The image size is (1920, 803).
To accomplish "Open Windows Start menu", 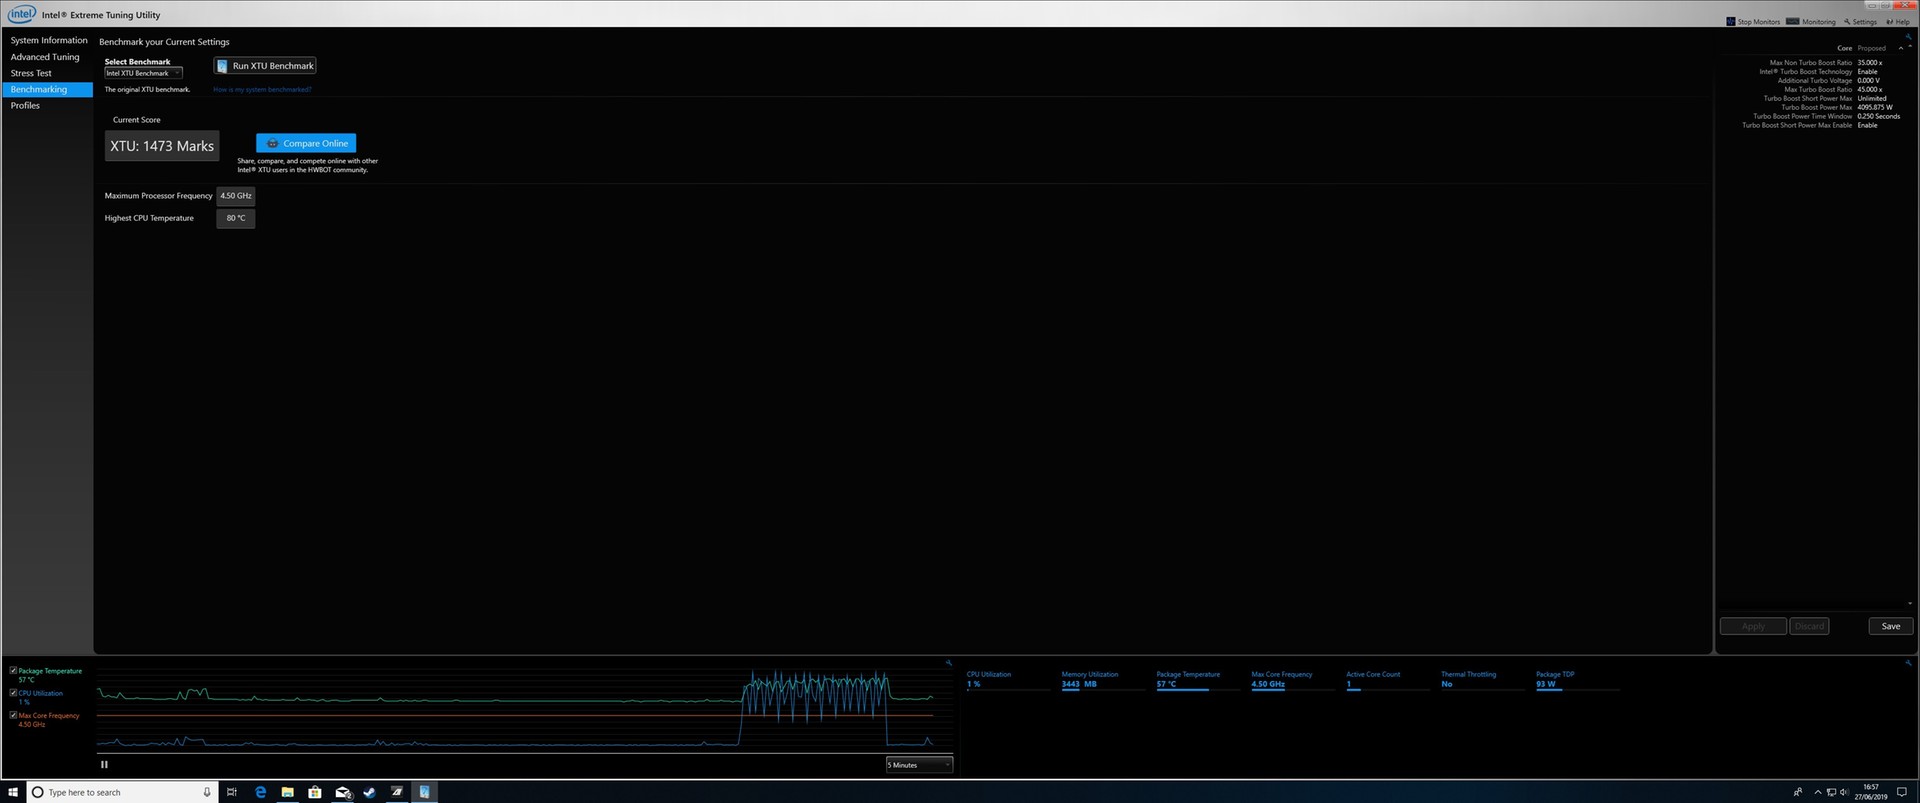I will (13, 792).
